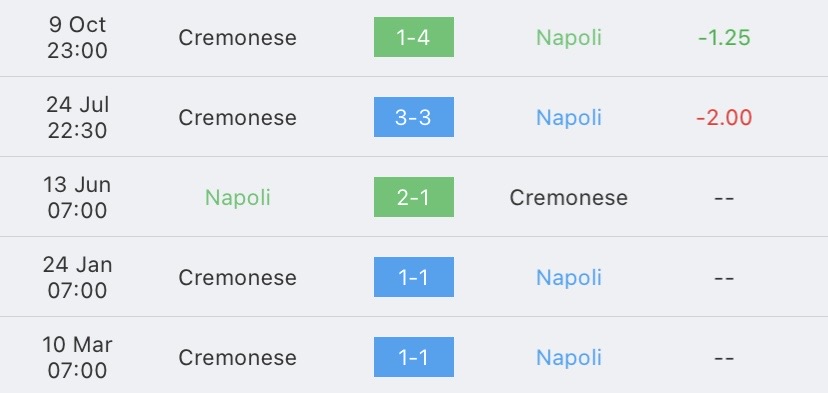The height and width of the screenshot is (393, 828).
Task: Click the 1-1 score for 10 Mar match
Action: click(x=413, y=357)
